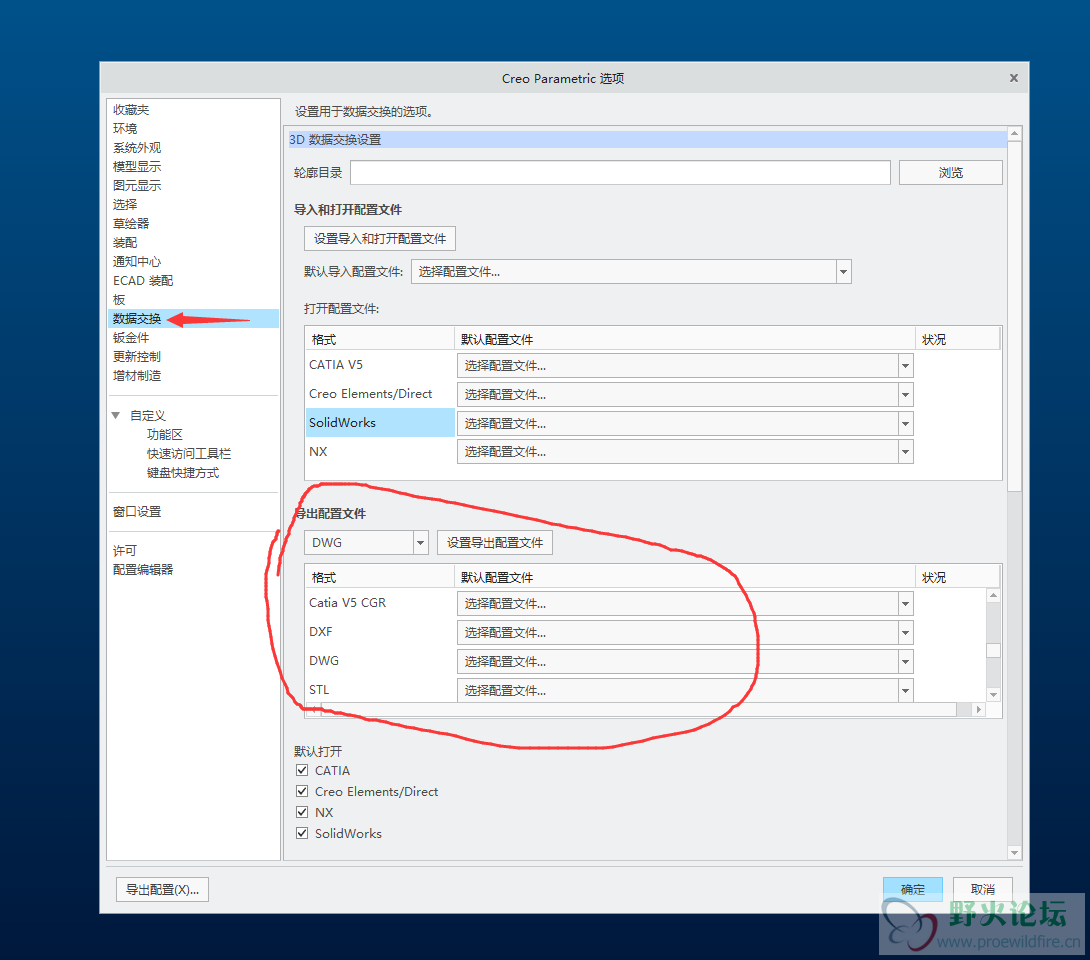The width and height of the screenshot is (1090, 960).
Task: Select 板 category
Action: [x=119, y=300]
